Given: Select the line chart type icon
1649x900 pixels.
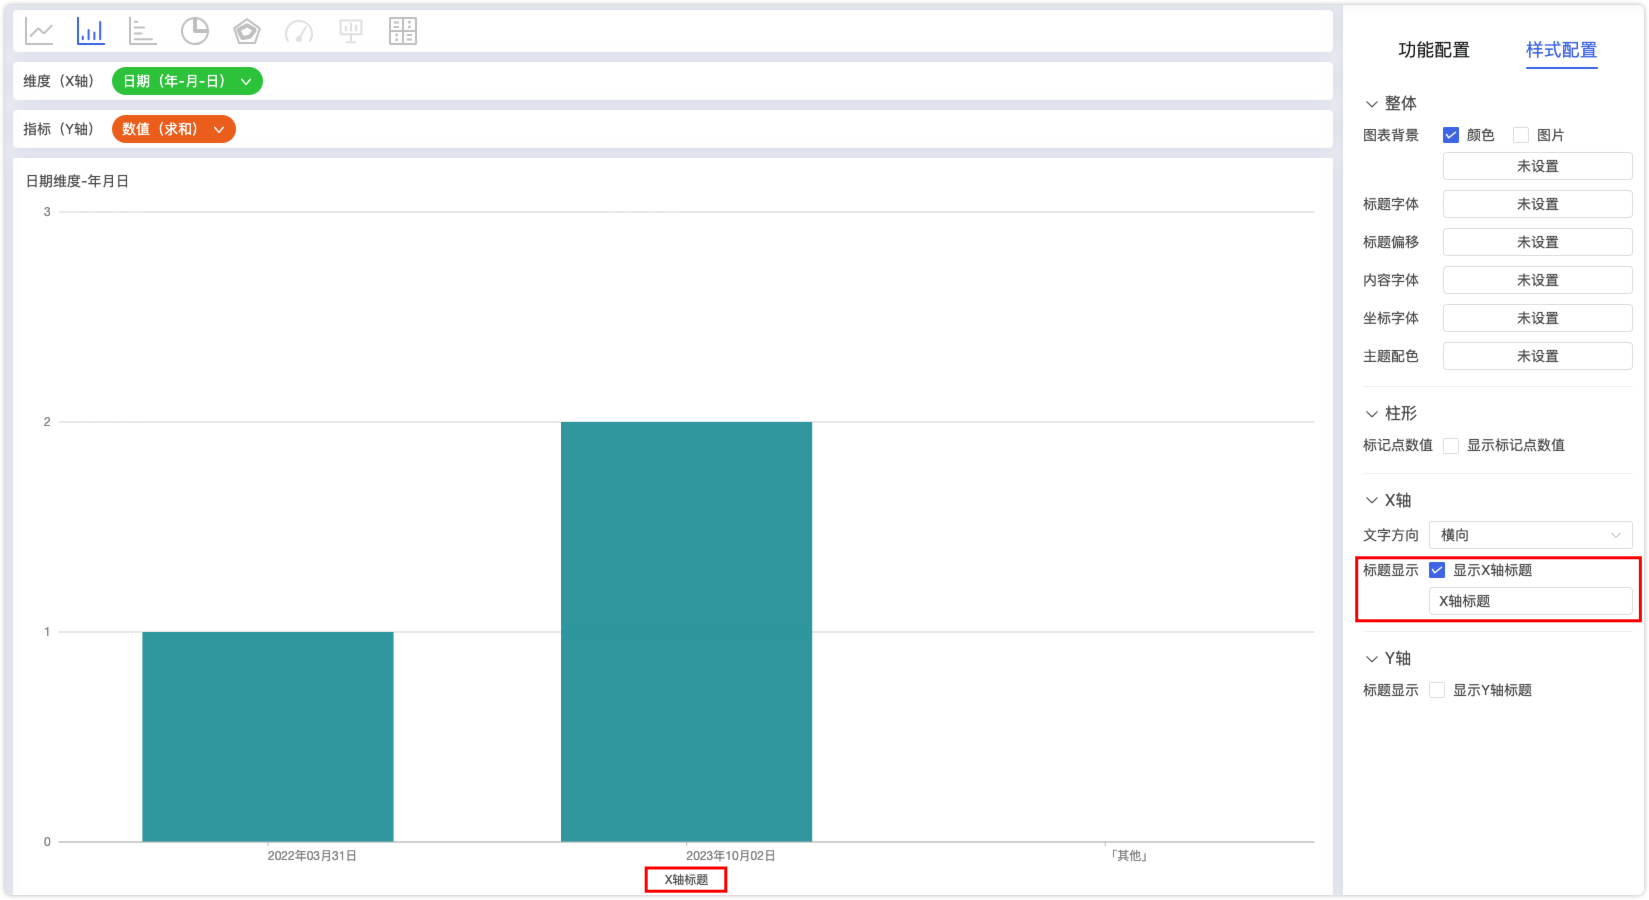Looking at the screenshot, I should coord(39,32).
